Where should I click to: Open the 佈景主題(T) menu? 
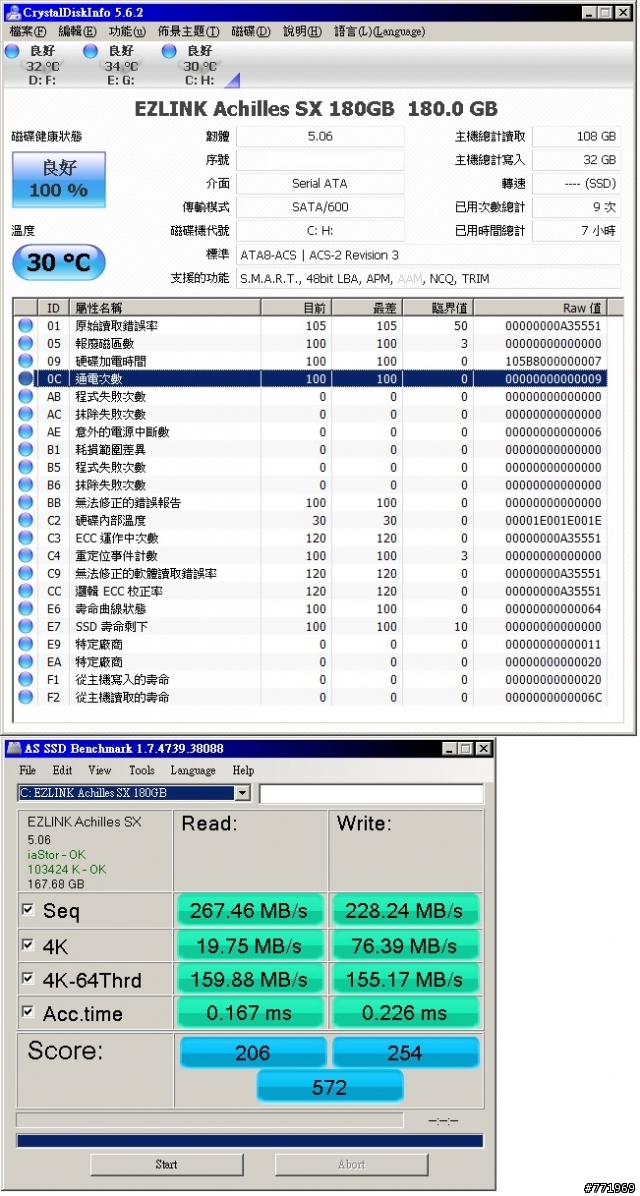tap(188, 32)
